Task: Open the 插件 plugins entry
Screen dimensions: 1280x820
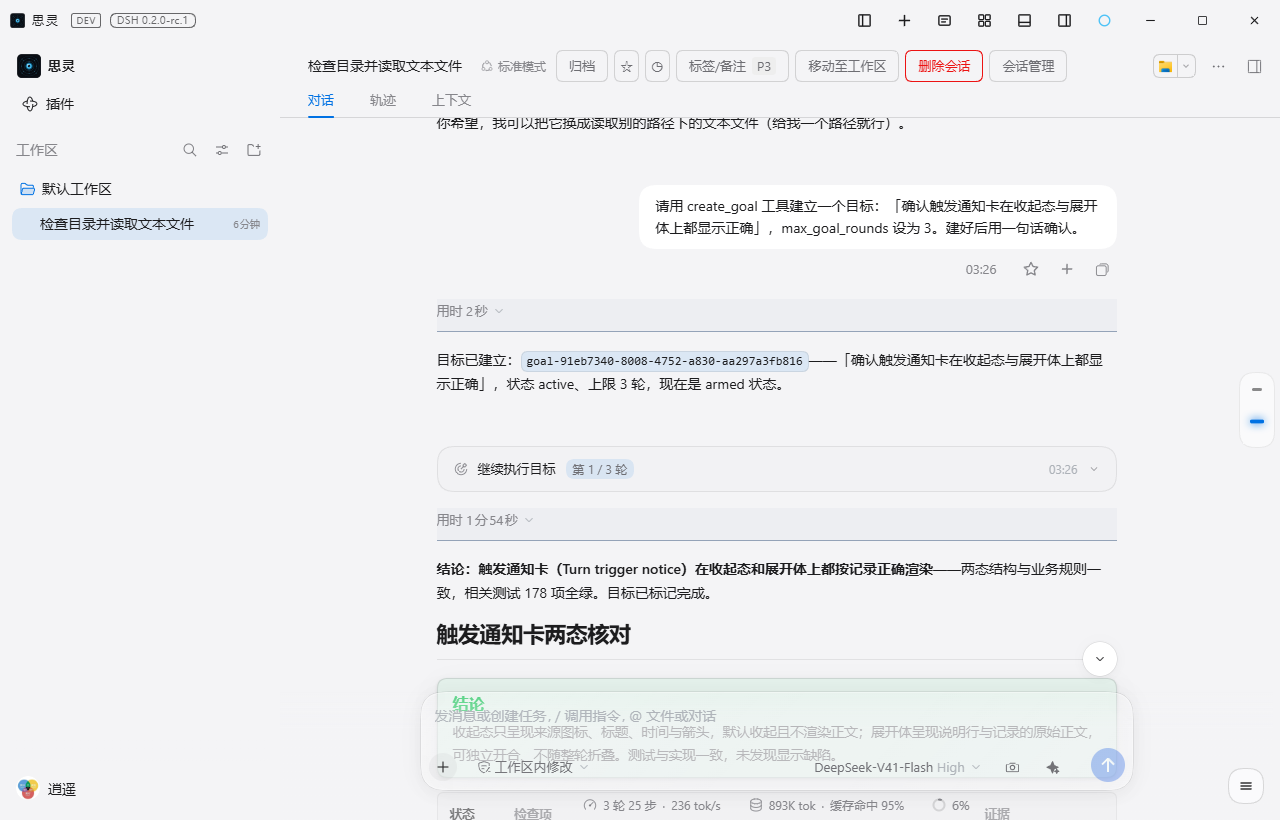Action: 48,104
